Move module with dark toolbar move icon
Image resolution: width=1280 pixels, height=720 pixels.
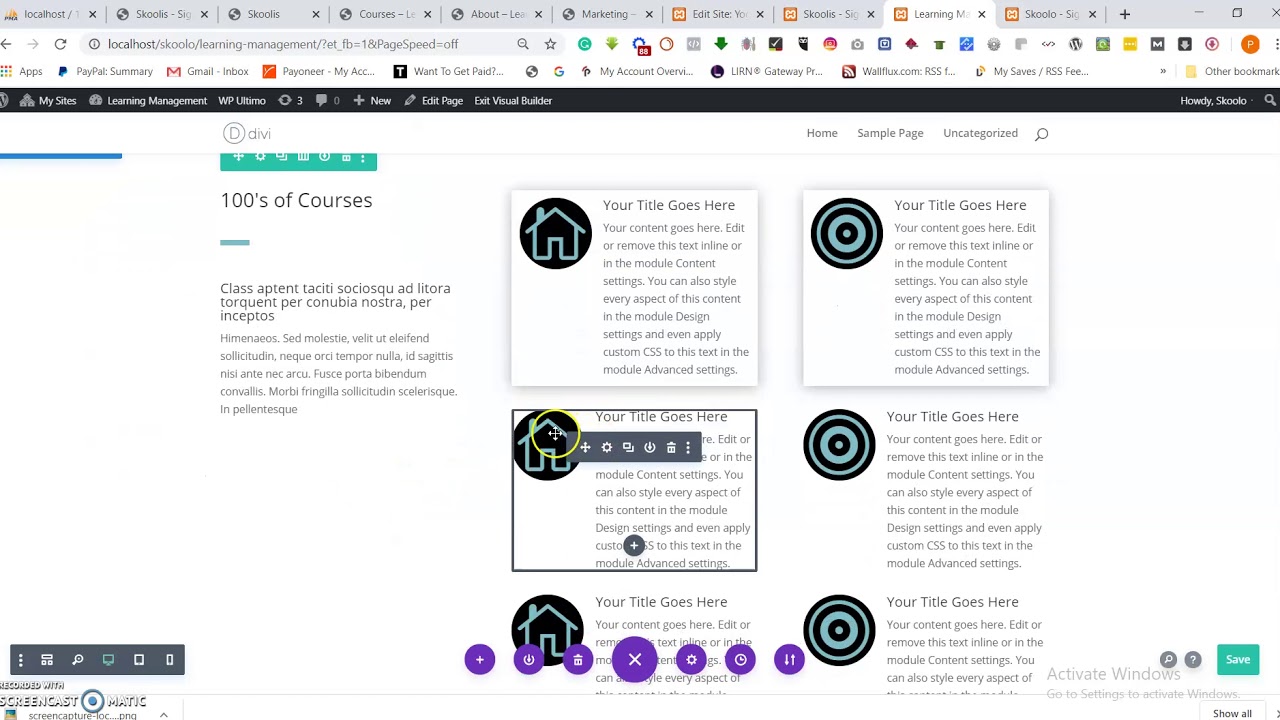[585, 448]
